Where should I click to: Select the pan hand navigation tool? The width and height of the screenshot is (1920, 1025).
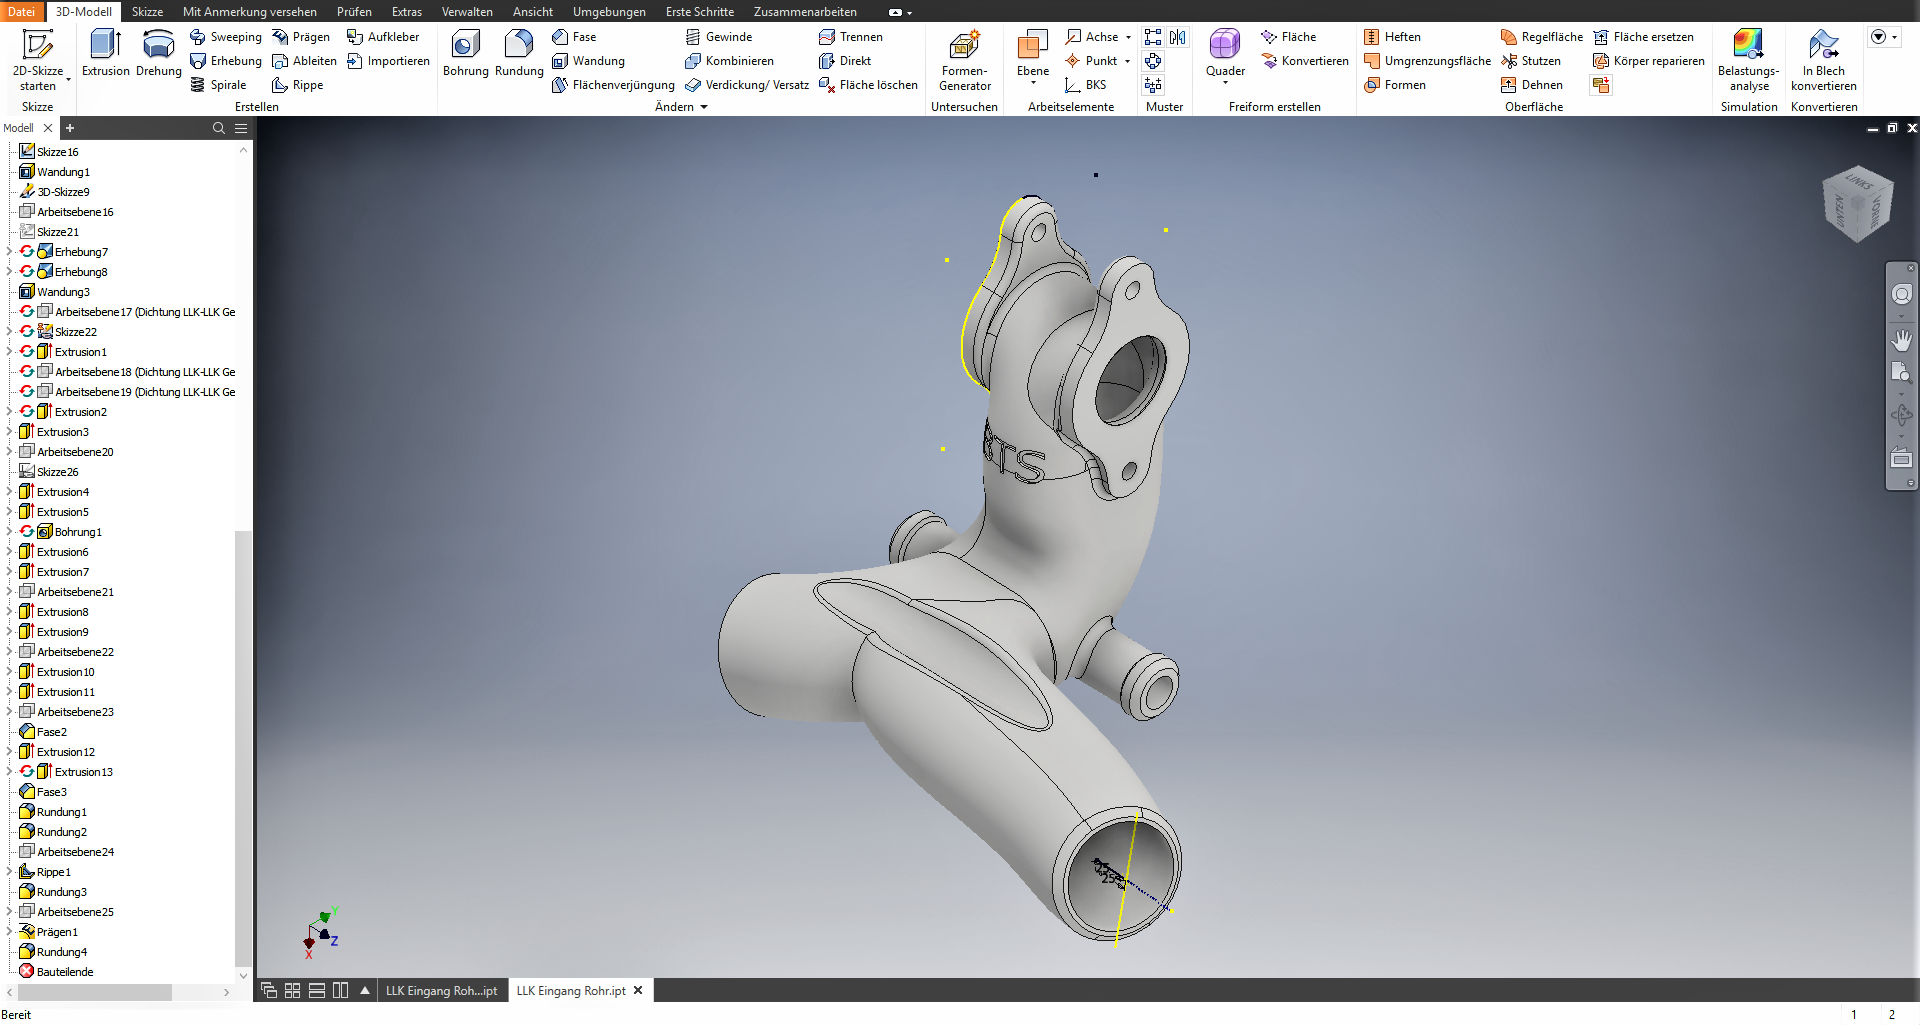[x=1901, y=340]
